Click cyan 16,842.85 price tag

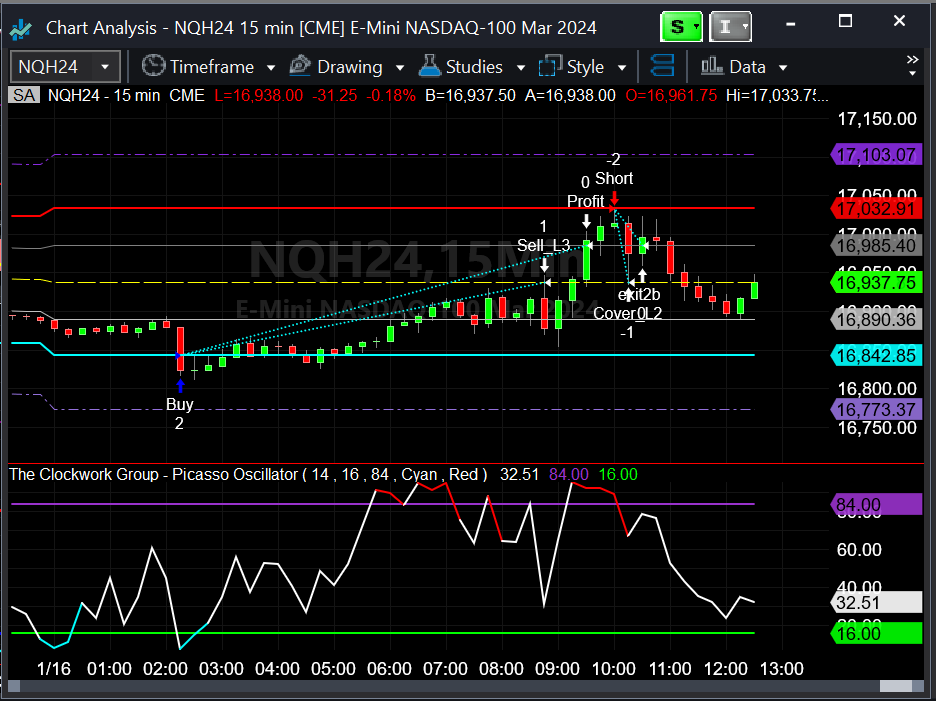click(876, 356)
